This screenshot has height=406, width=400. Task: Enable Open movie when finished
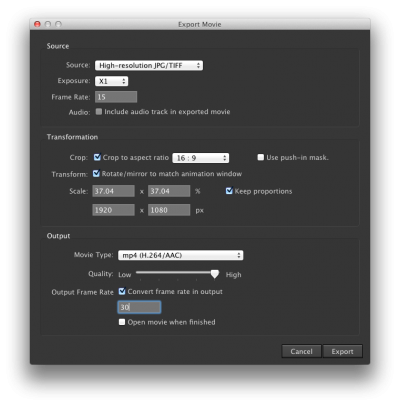122,322
